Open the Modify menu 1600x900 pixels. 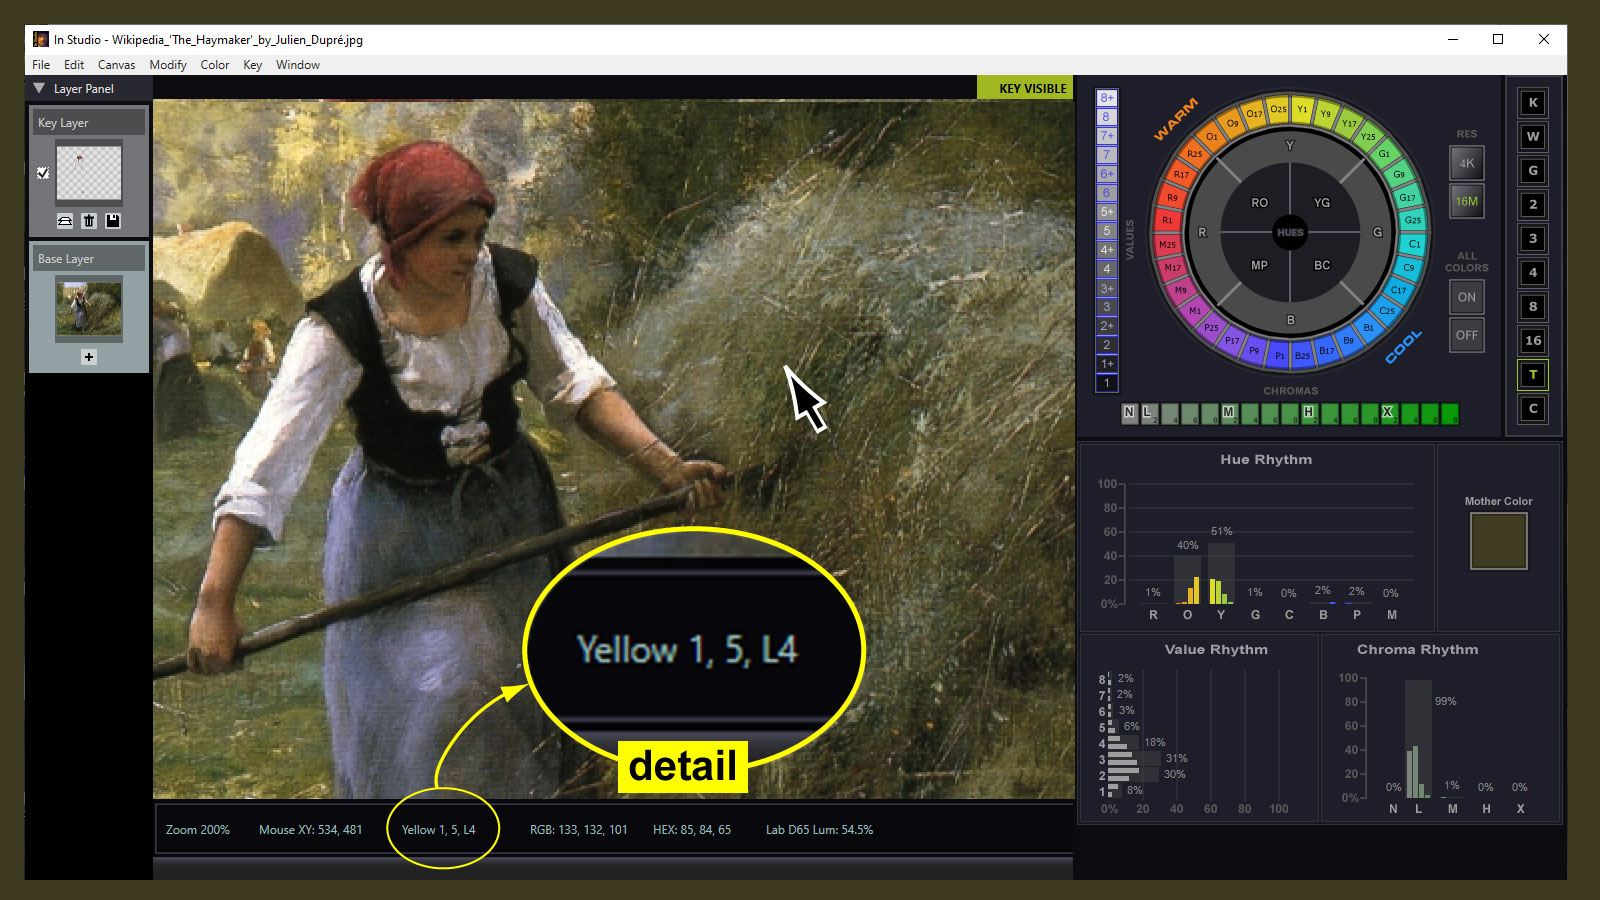pyautogui.click(x=168, y=65)
